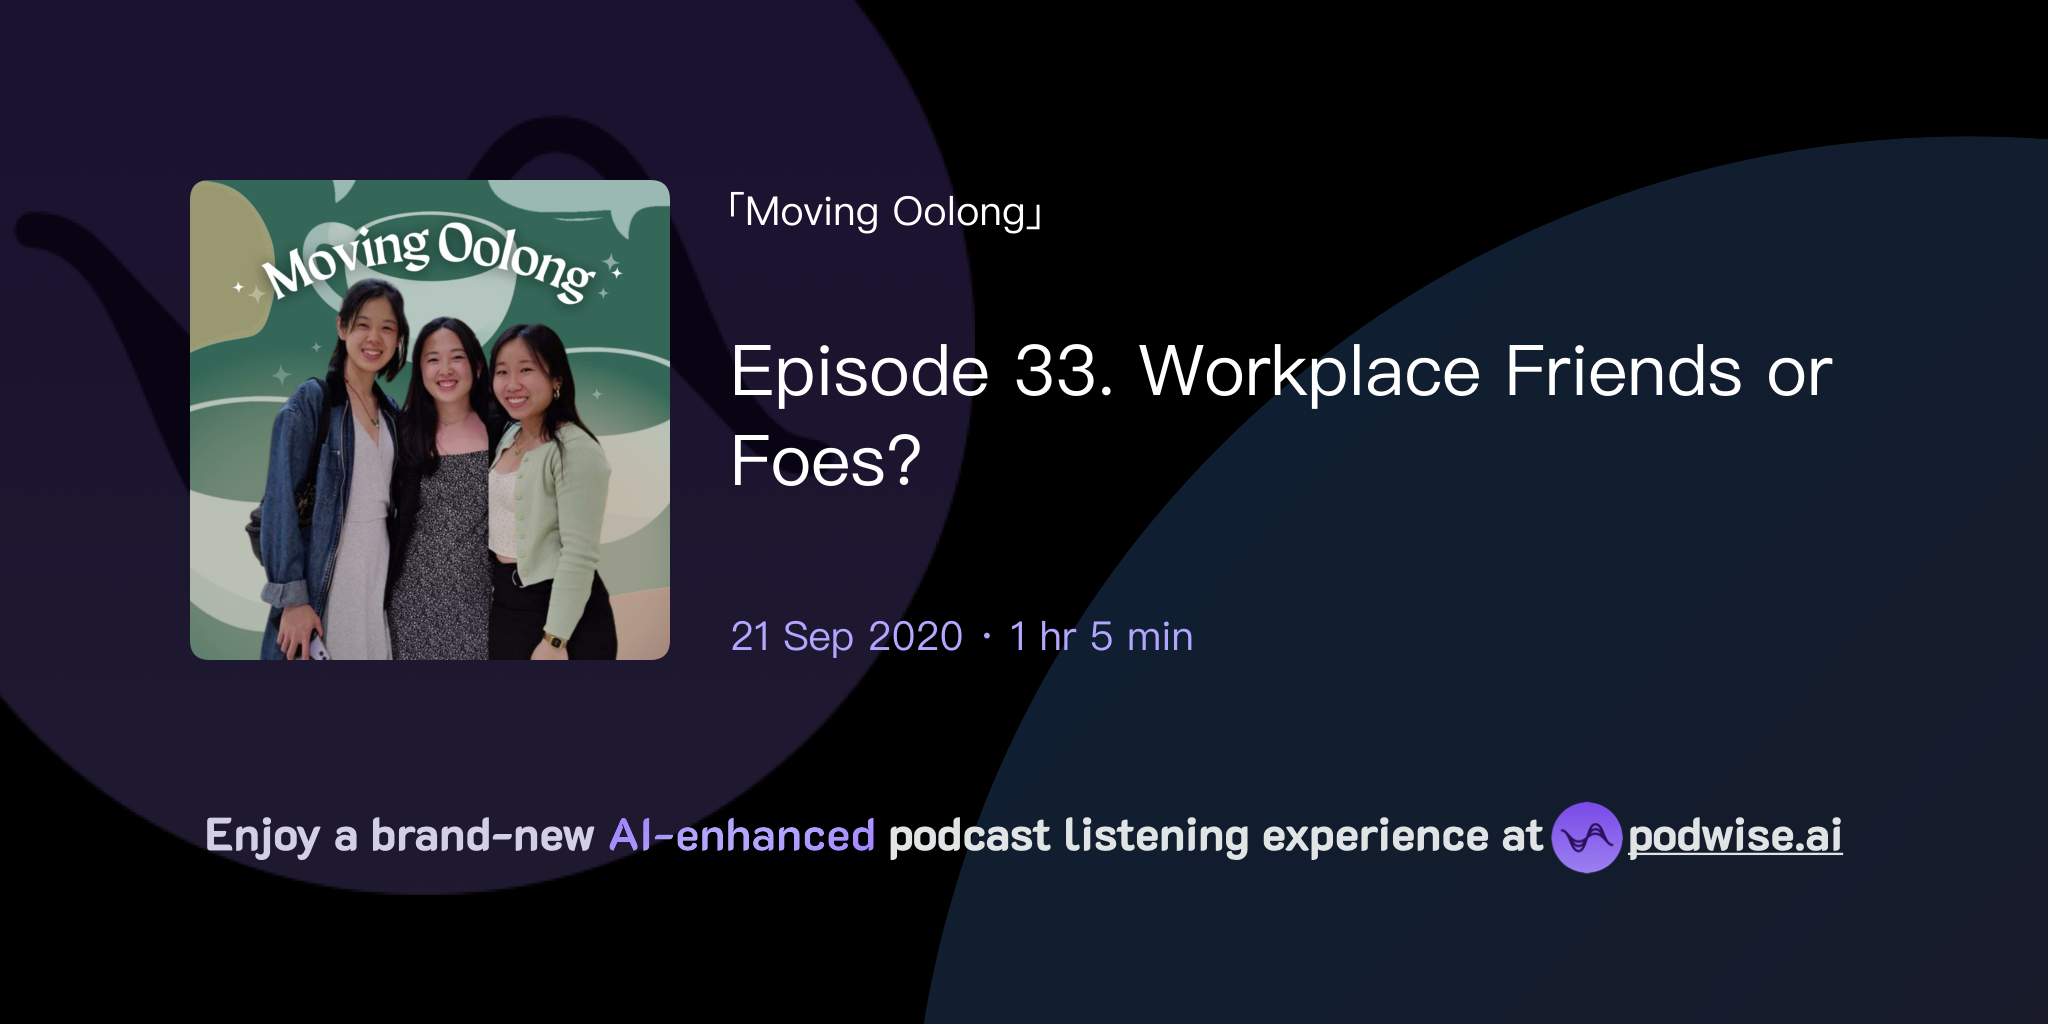Click the '1 hr 5 min' duration label

1100,636
